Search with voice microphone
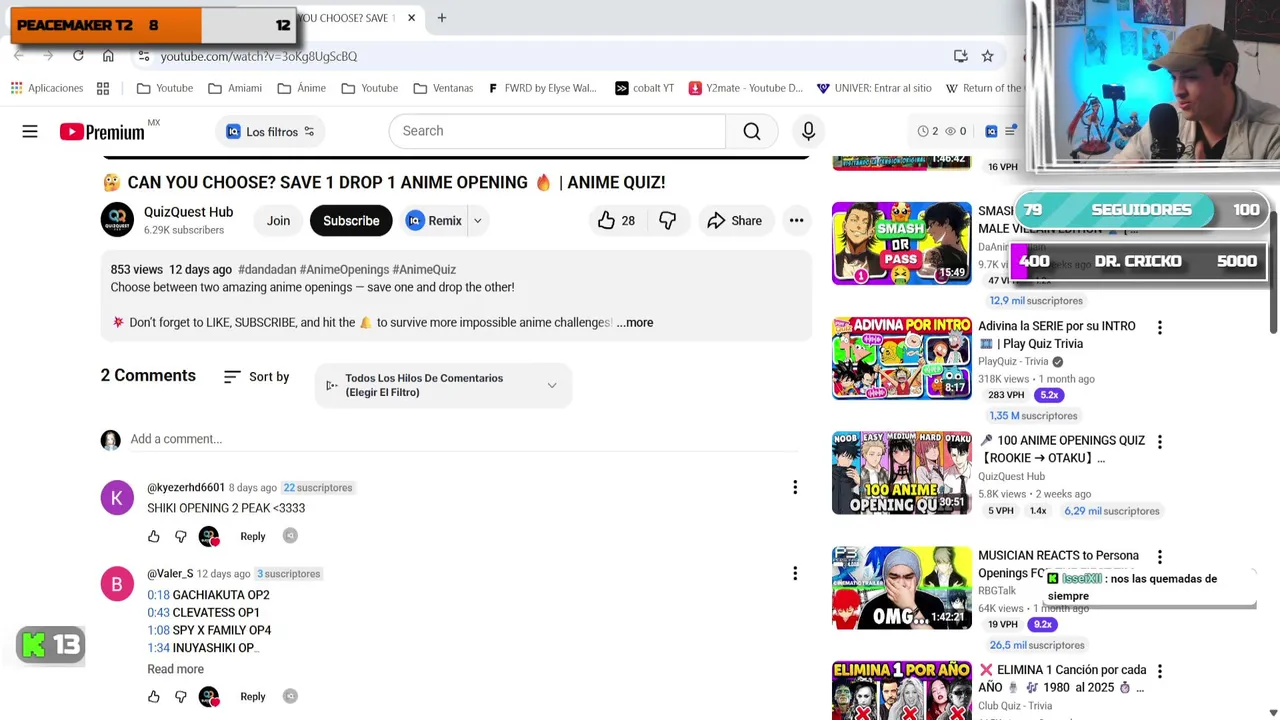1280x720 pixels. [x=808, y=131]
